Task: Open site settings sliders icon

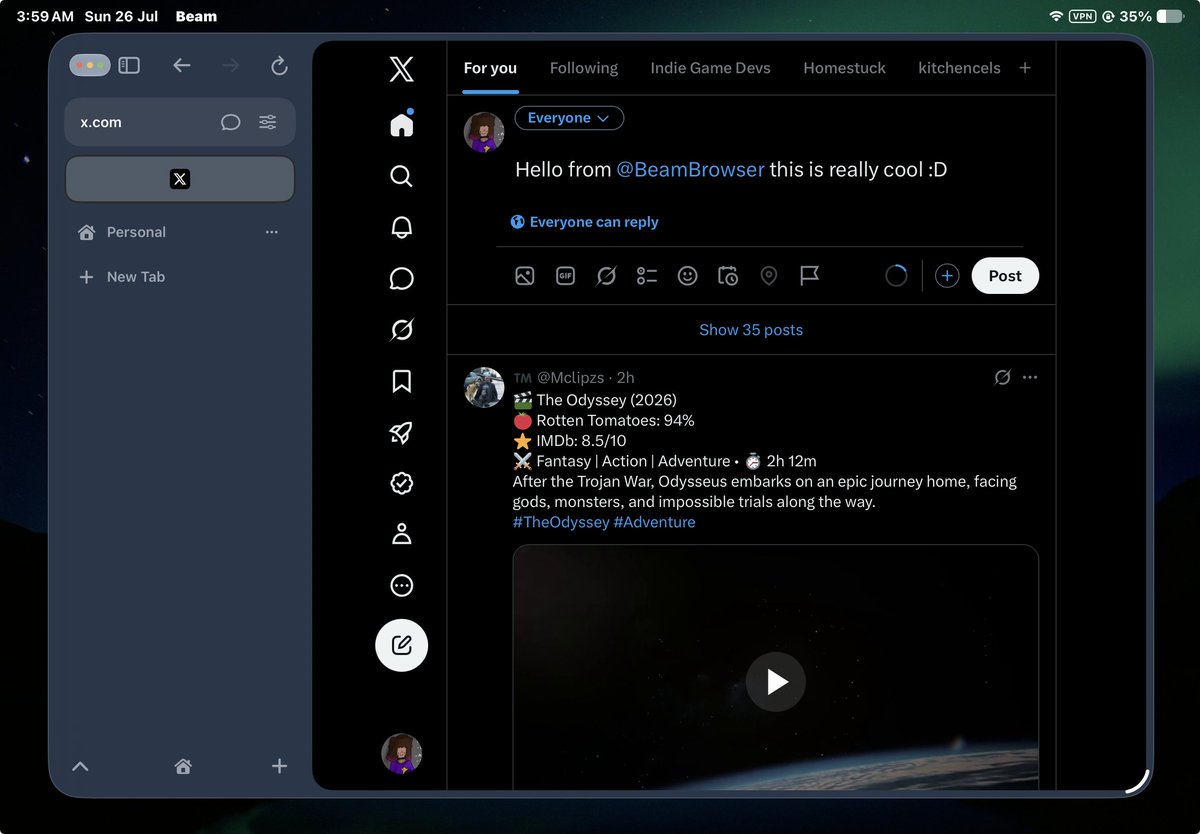Action: [x=268, y=122]
